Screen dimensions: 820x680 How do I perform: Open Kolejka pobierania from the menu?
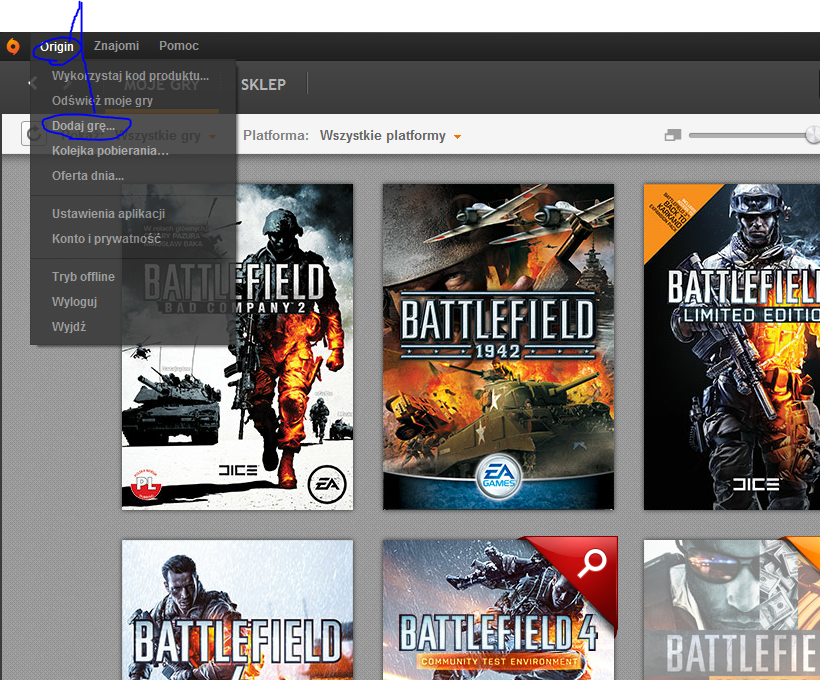pyautogui.click(x=110, y=151)
